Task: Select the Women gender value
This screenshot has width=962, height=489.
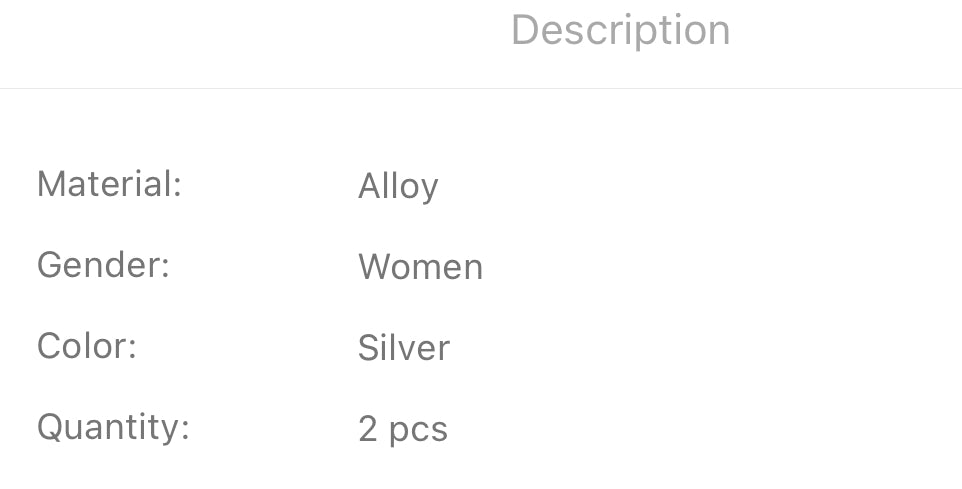Action: pos(420,267)
